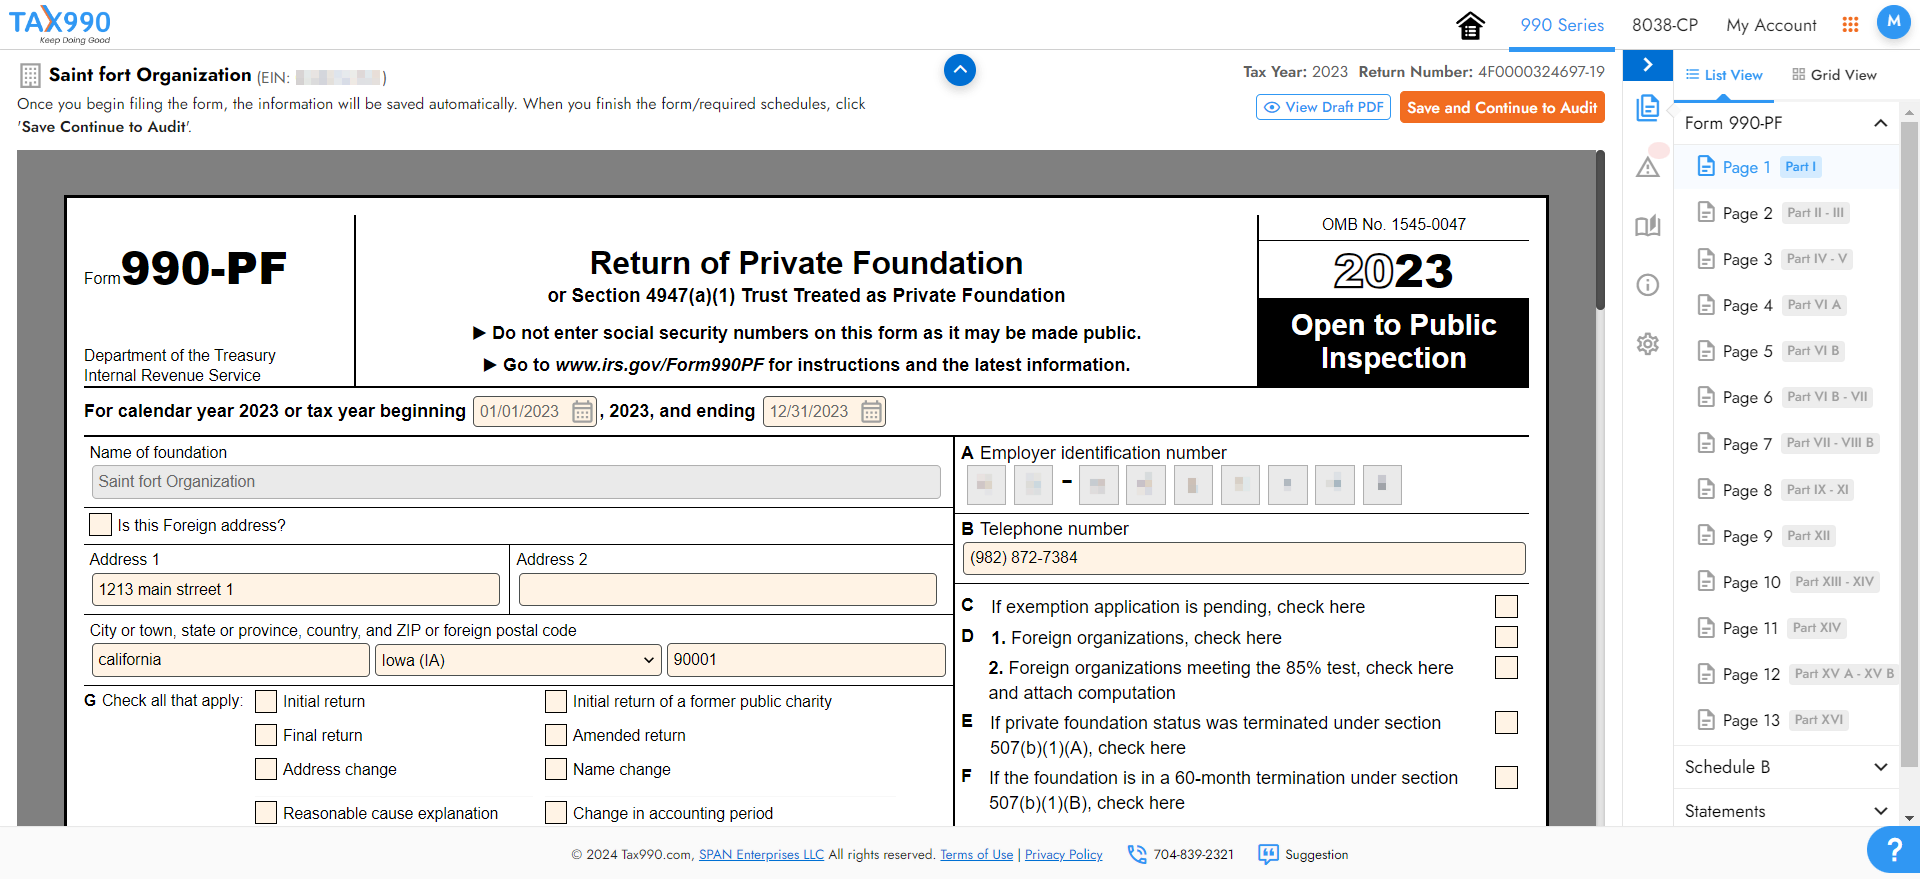Click the user profile avatar
The width and height of the screenshot is (1920, 879).
coord(1893,22)
